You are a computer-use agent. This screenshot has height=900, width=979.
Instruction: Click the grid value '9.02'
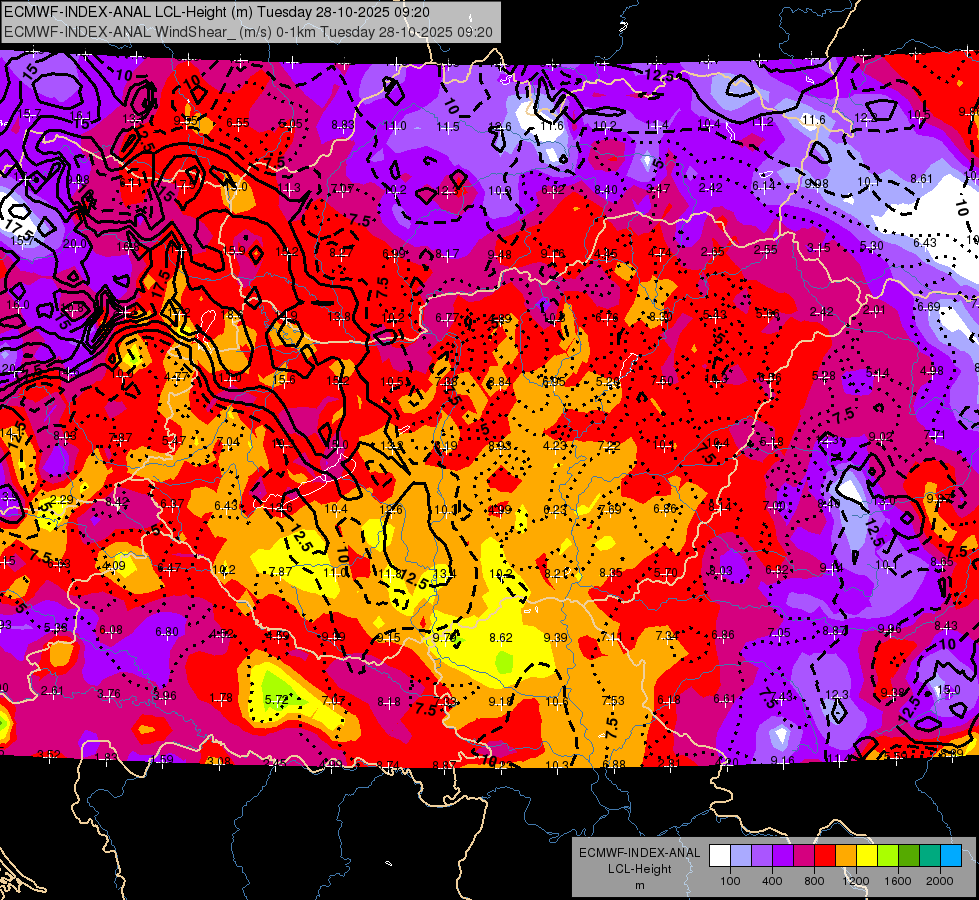click(x=880, y=437)
